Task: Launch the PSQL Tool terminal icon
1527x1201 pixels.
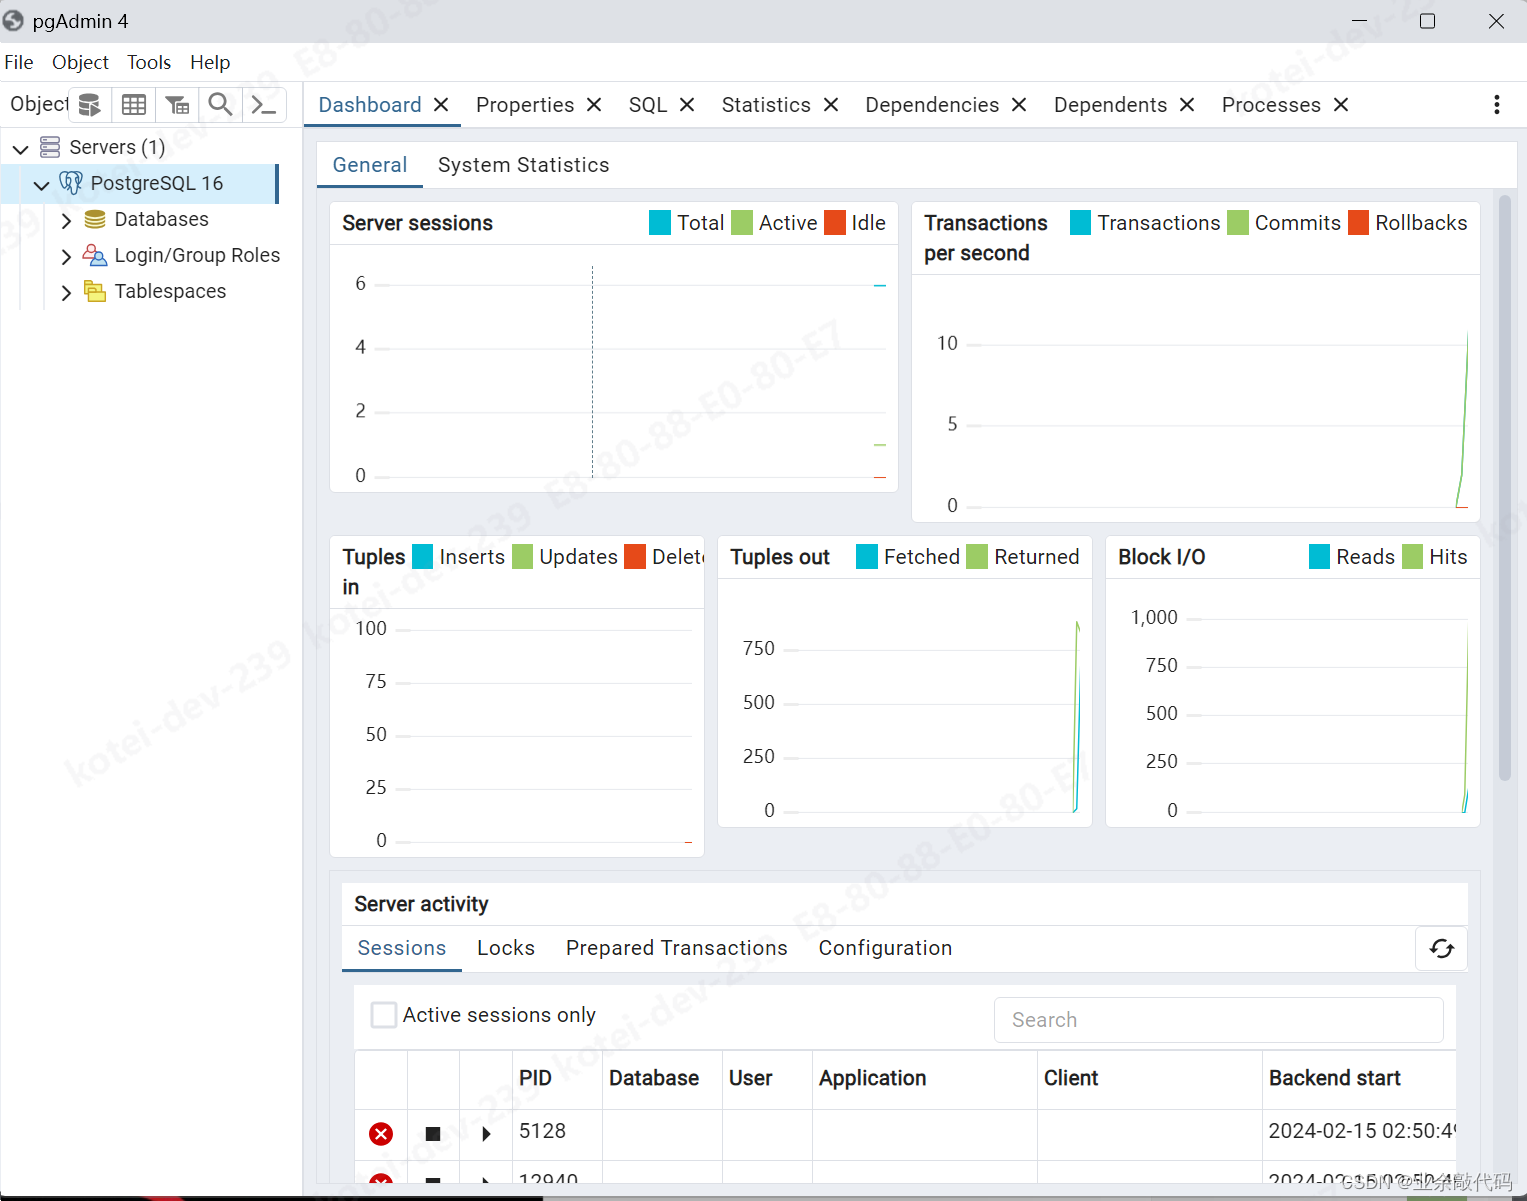Action: tap(264, 105)
